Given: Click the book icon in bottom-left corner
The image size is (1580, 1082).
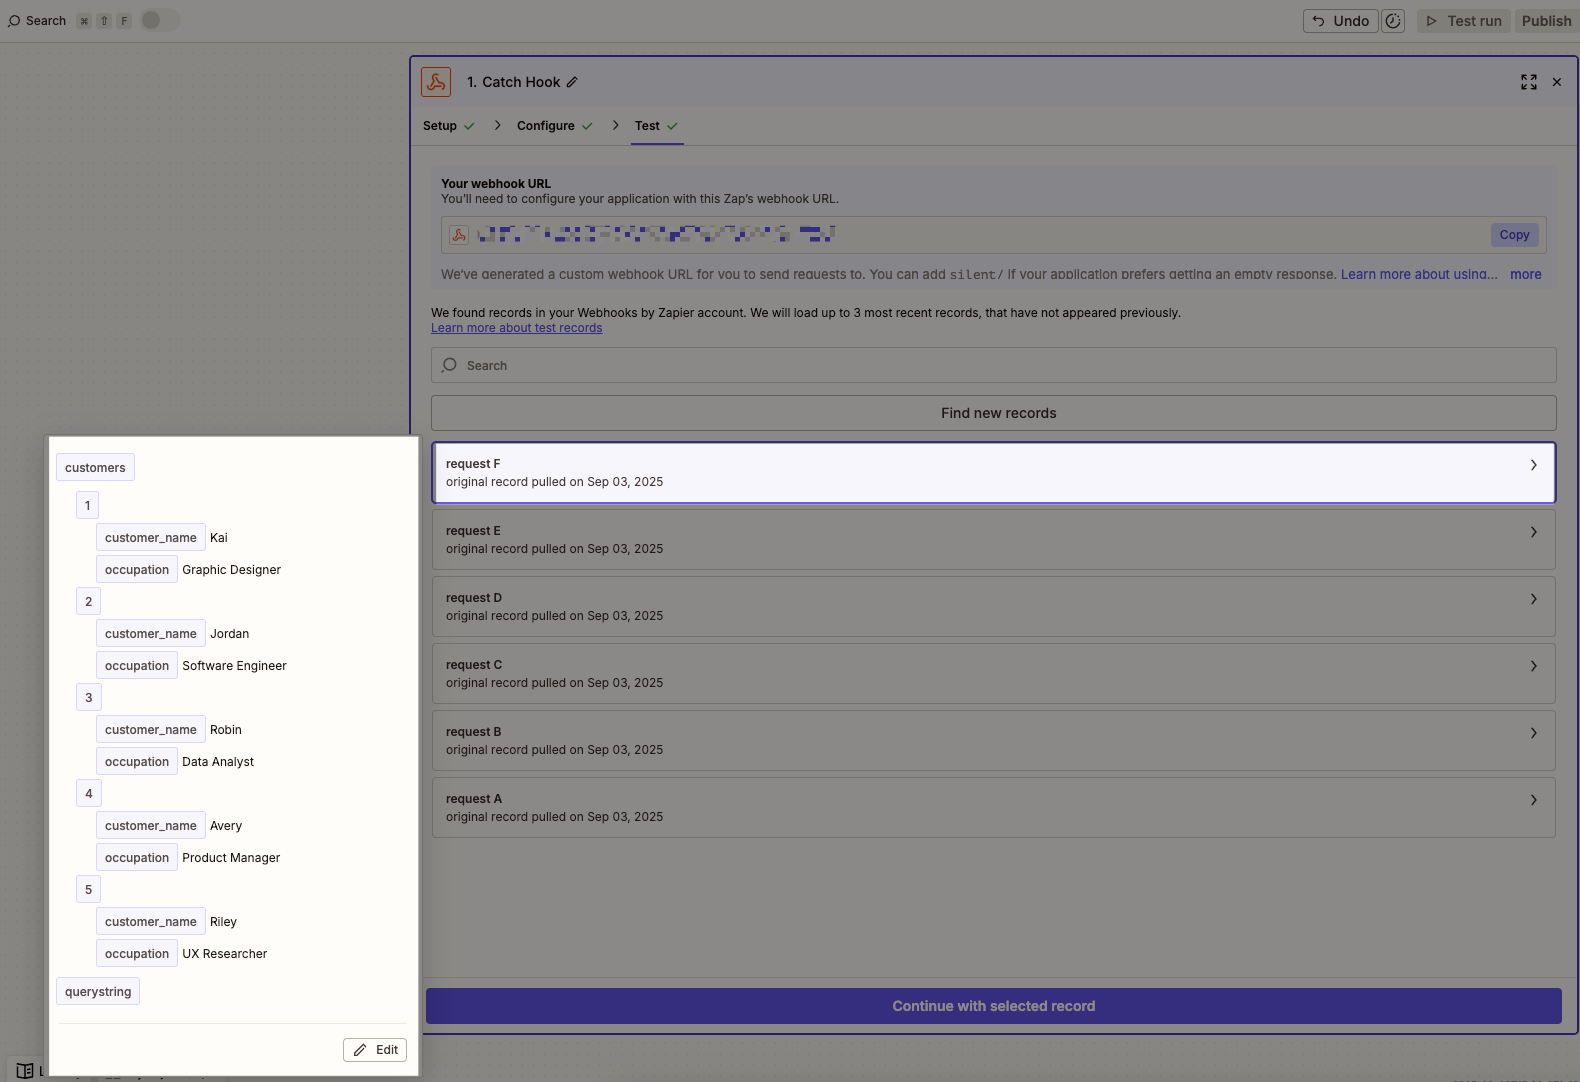Looking at the screenshot, I should (25, 1070).
